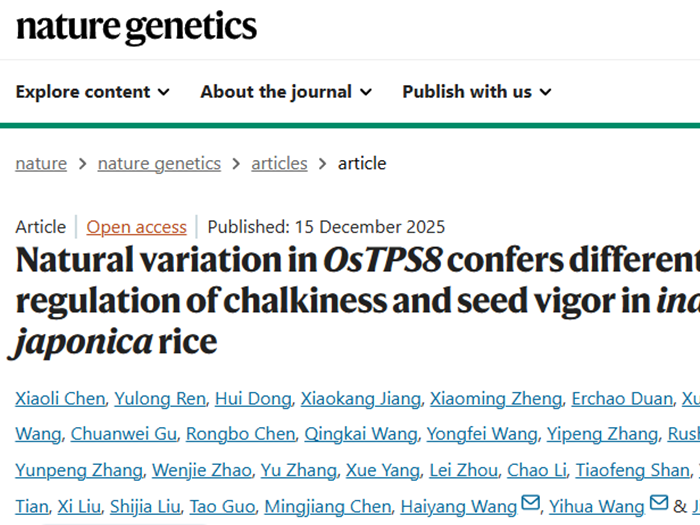Screen dimensions: 700x525
Task: Click the Open access link
Action: 136,227
